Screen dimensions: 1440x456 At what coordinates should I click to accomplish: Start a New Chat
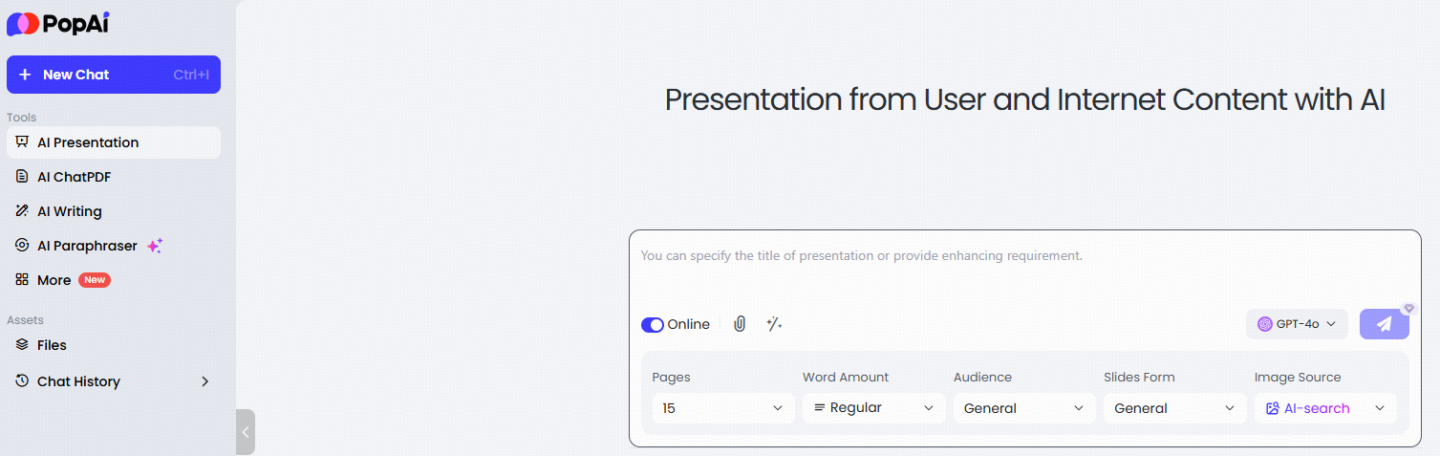coord(113,74)
